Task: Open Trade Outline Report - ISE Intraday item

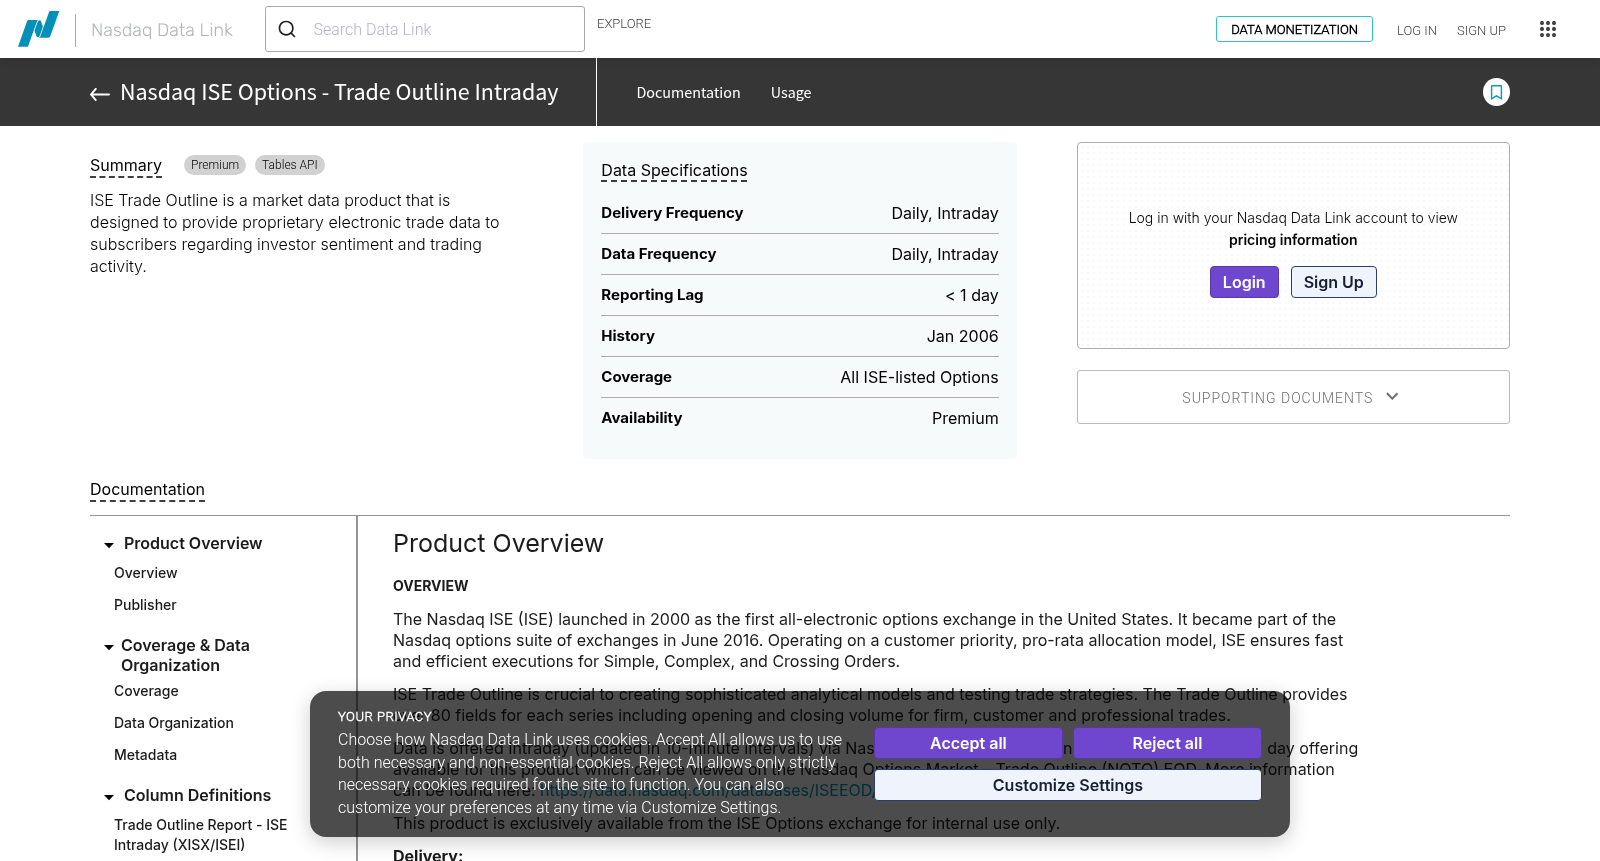Action: coord(200,835)
